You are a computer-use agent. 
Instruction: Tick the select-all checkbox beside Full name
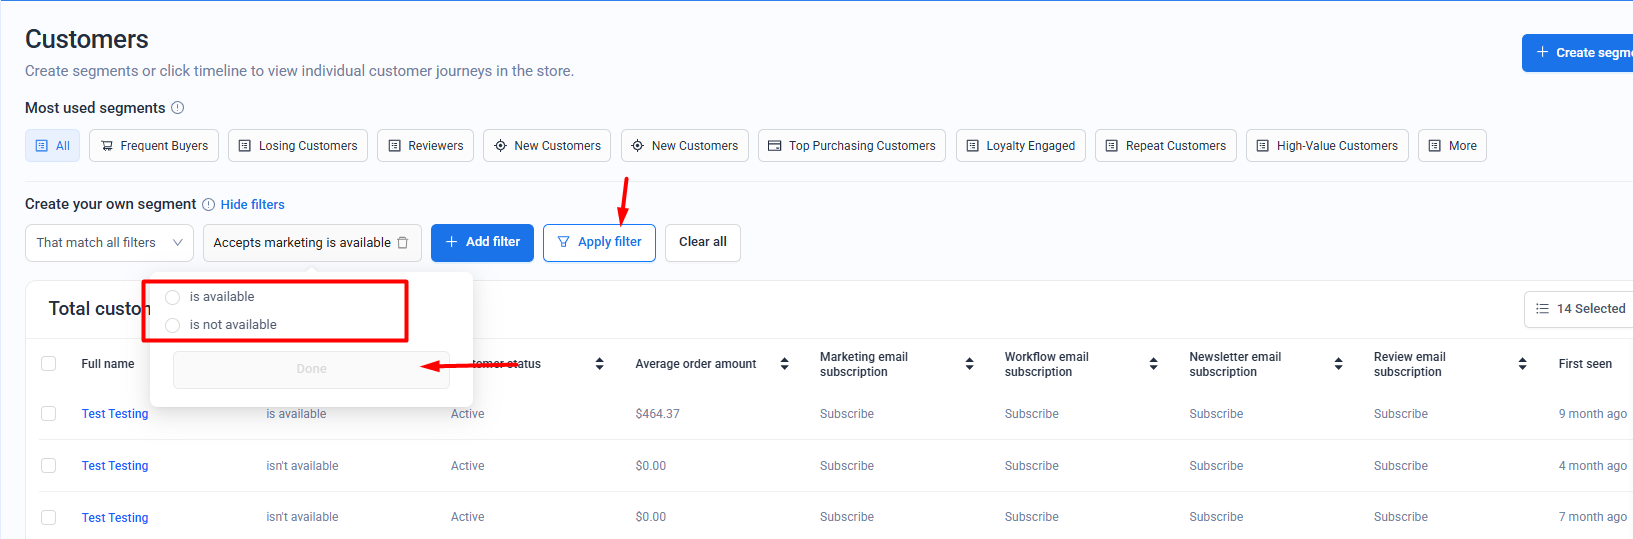coord(48,364)
